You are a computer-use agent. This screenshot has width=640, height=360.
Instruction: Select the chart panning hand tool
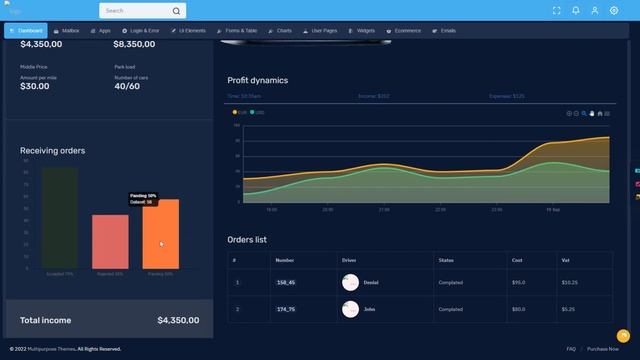coord(592,113)
